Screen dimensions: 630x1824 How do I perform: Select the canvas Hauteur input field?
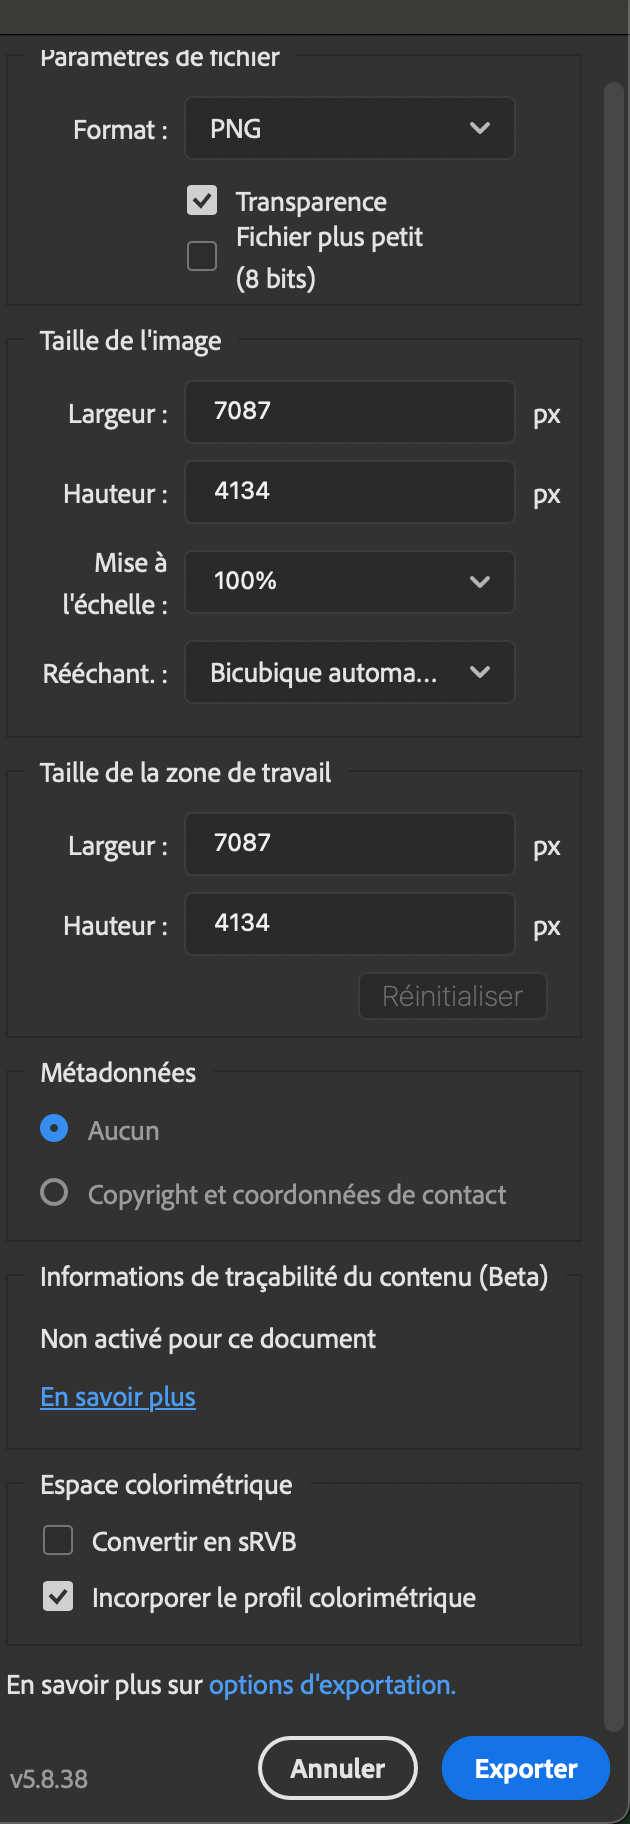pyautogui.click(x=349, y=924)
